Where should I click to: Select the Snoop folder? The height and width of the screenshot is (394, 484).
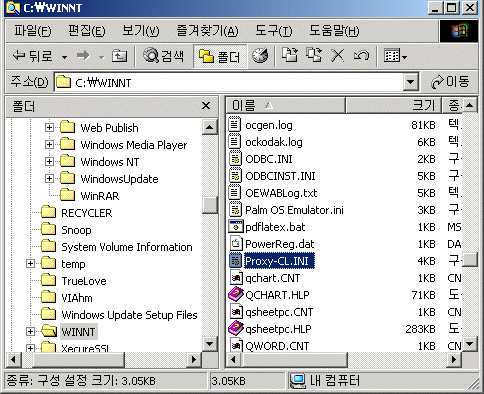pyautogui.click(x=76, y=230)
